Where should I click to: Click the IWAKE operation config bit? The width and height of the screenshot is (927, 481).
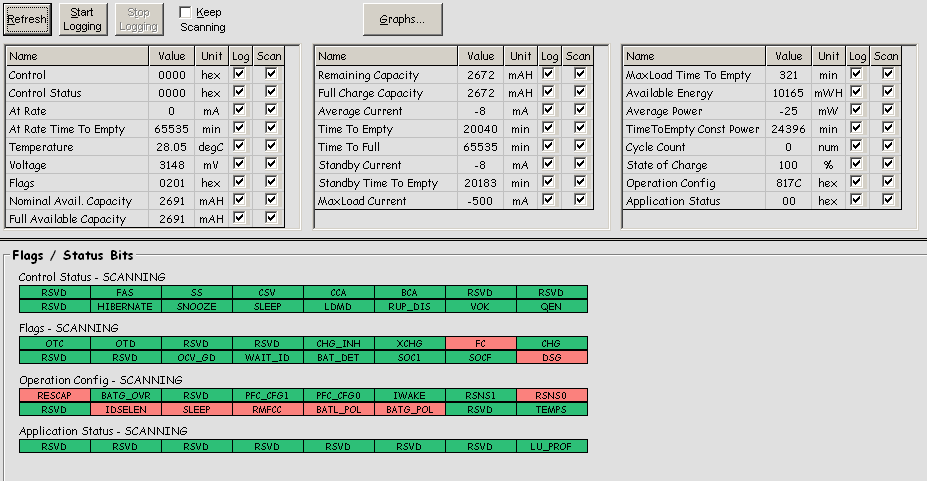[410, 395]
